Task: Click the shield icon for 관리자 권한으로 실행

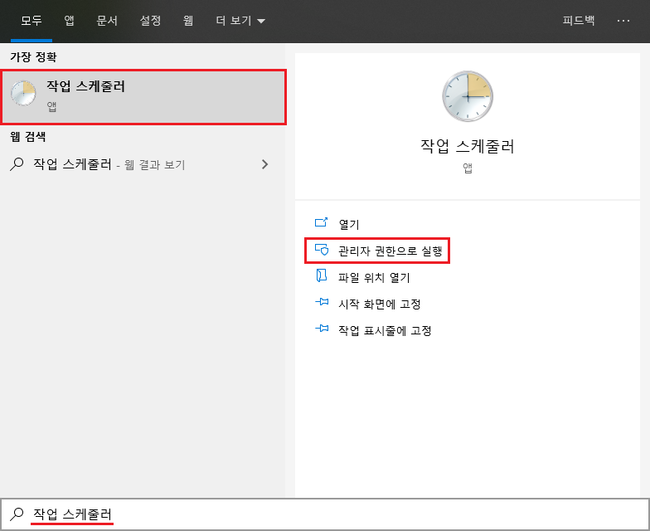Action: 321,250
